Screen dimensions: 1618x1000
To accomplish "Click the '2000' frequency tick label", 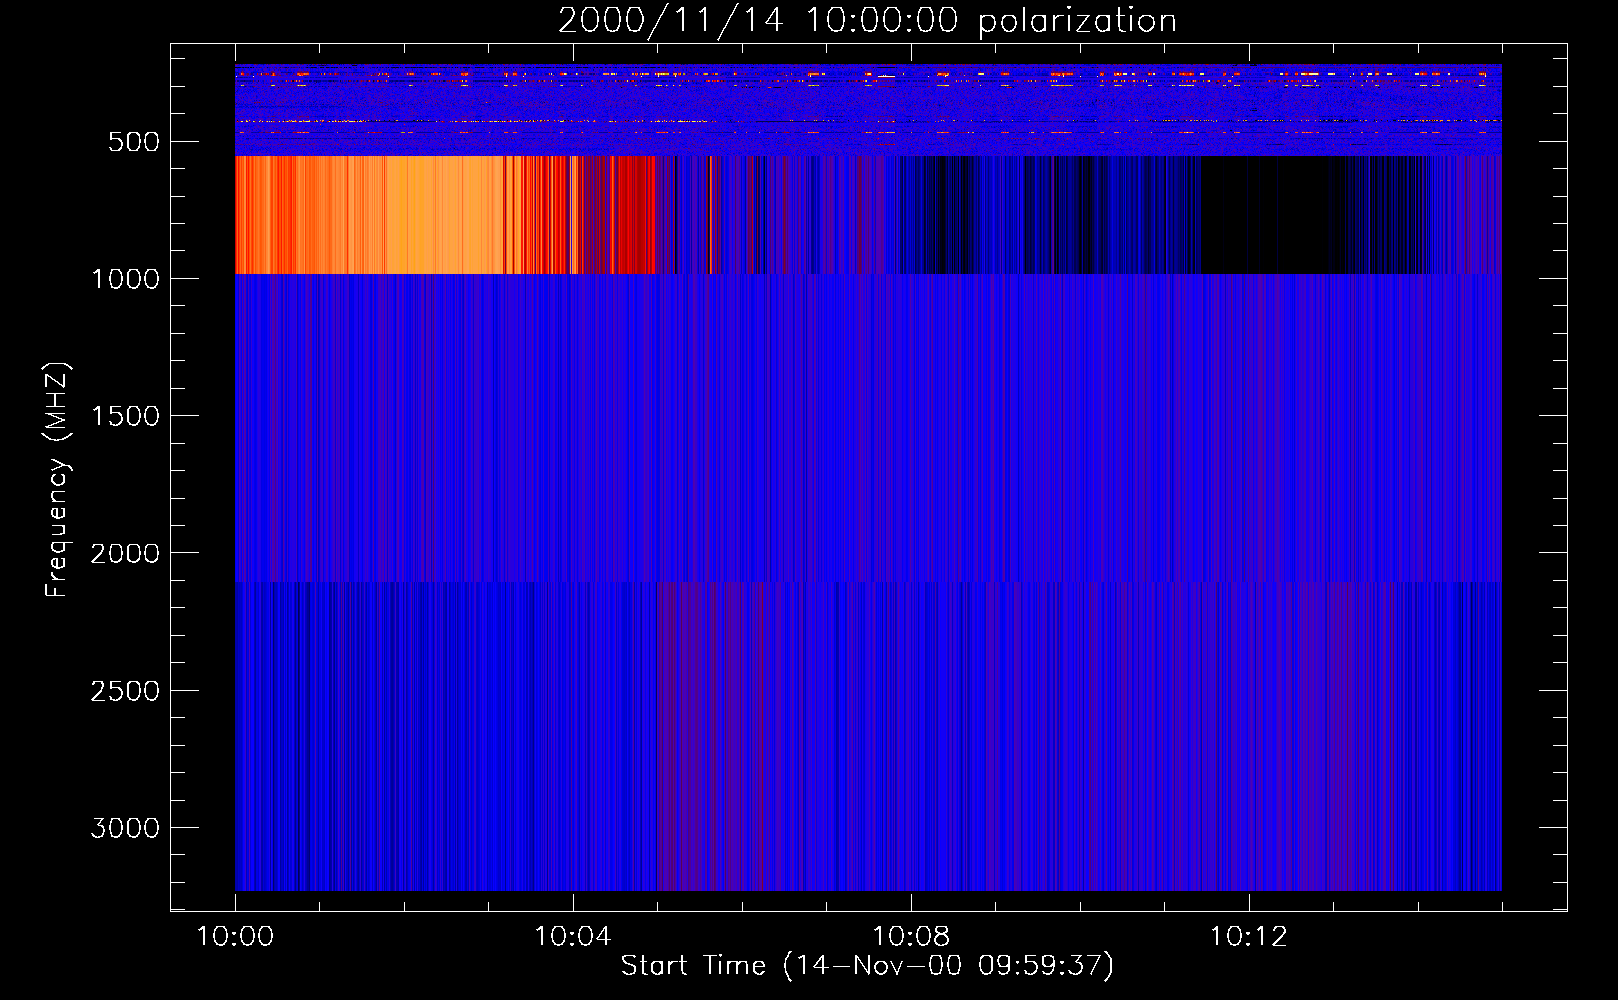I will tap(125, 553).
